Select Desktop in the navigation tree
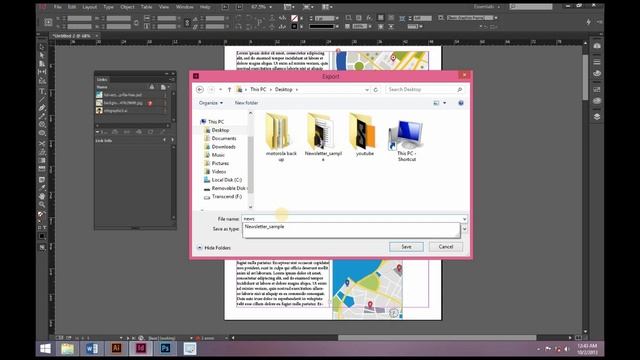The image size is (640, 360). [x=220, y=130]
